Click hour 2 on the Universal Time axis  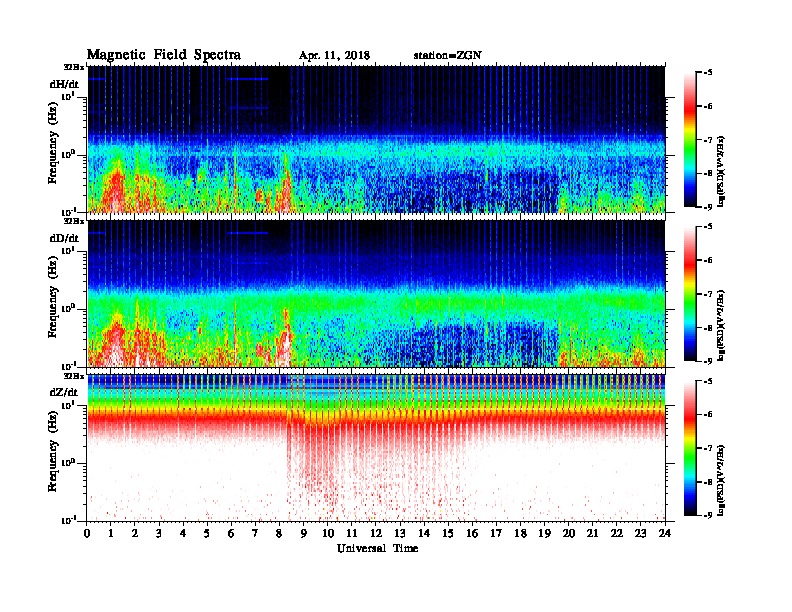click(x=135, y=533)
